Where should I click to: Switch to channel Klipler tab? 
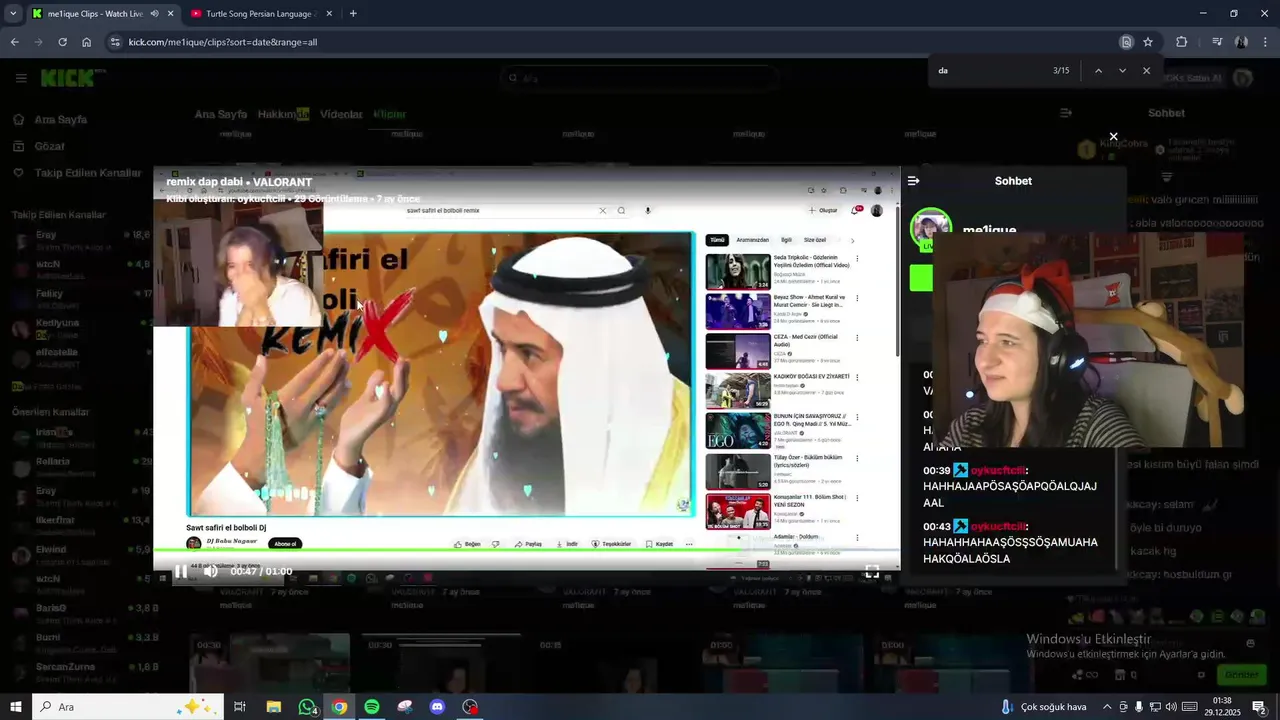point(390,115)
